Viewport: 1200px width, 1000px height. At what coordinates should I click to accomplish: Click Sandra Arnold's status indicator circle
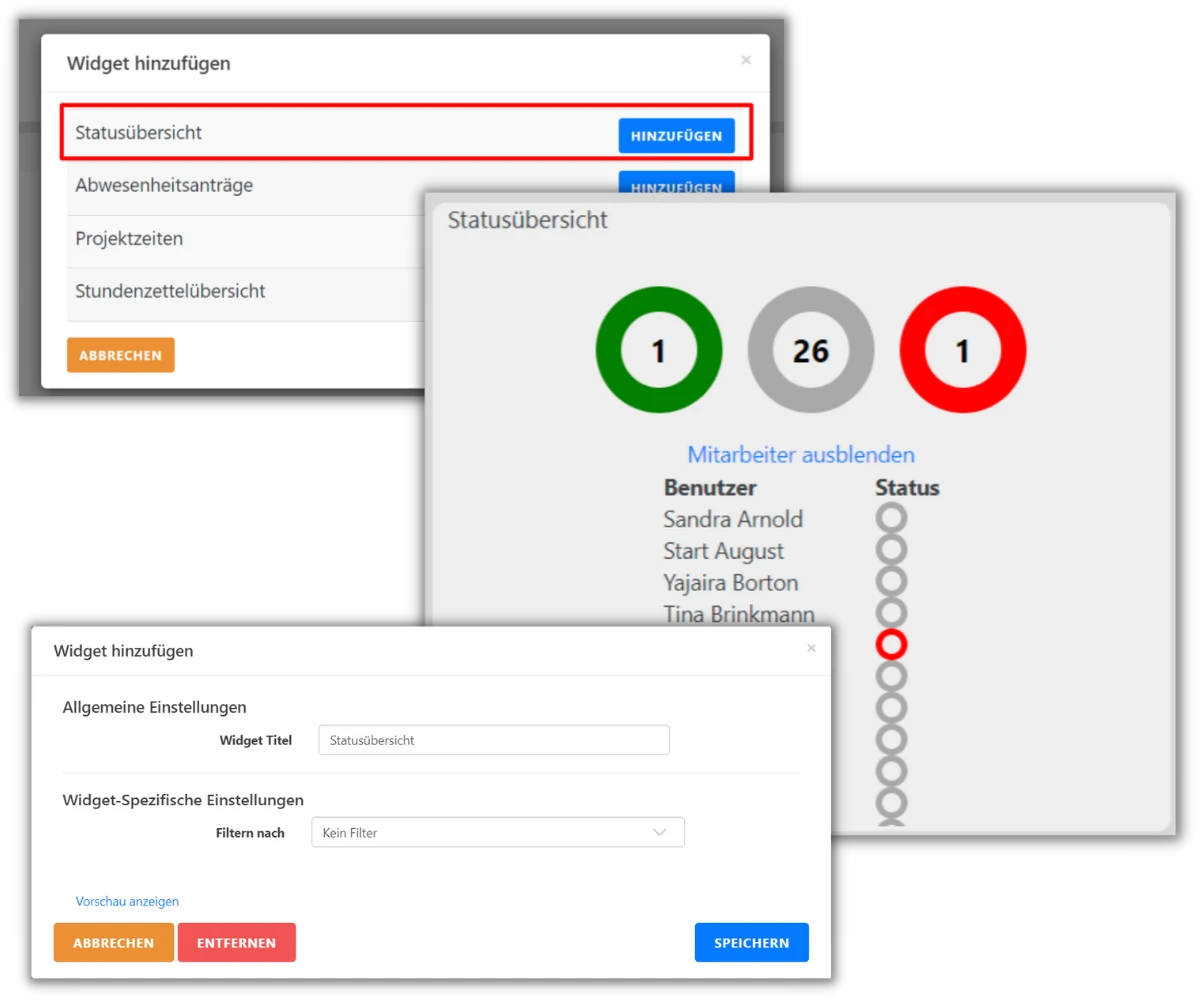[x=891, y=516]
